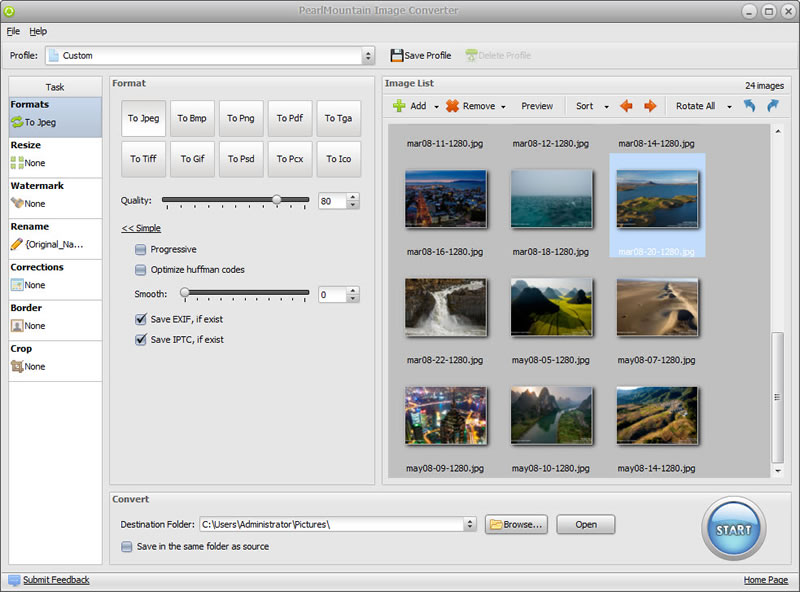Click the Save Profile disk icon
The height and width of the screenshot is (592, 800).
click(x=396, y=55)
